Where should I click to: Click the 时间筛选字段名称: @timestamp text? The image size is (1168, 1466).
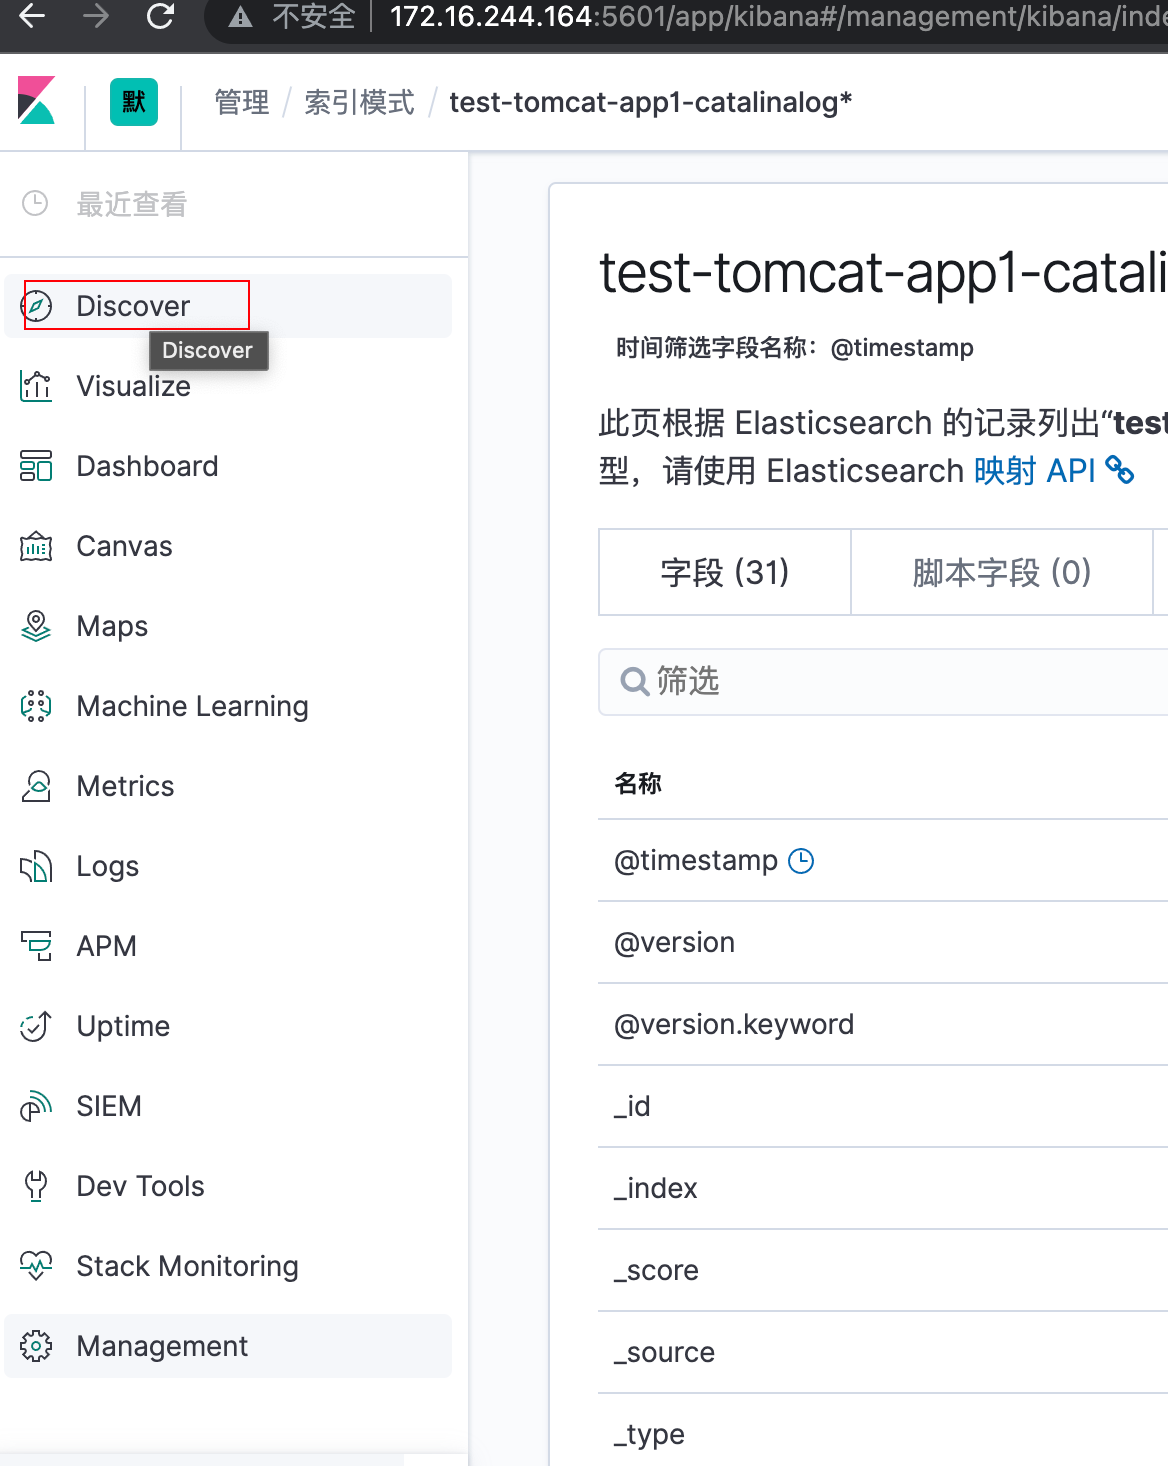click(795, 348)
